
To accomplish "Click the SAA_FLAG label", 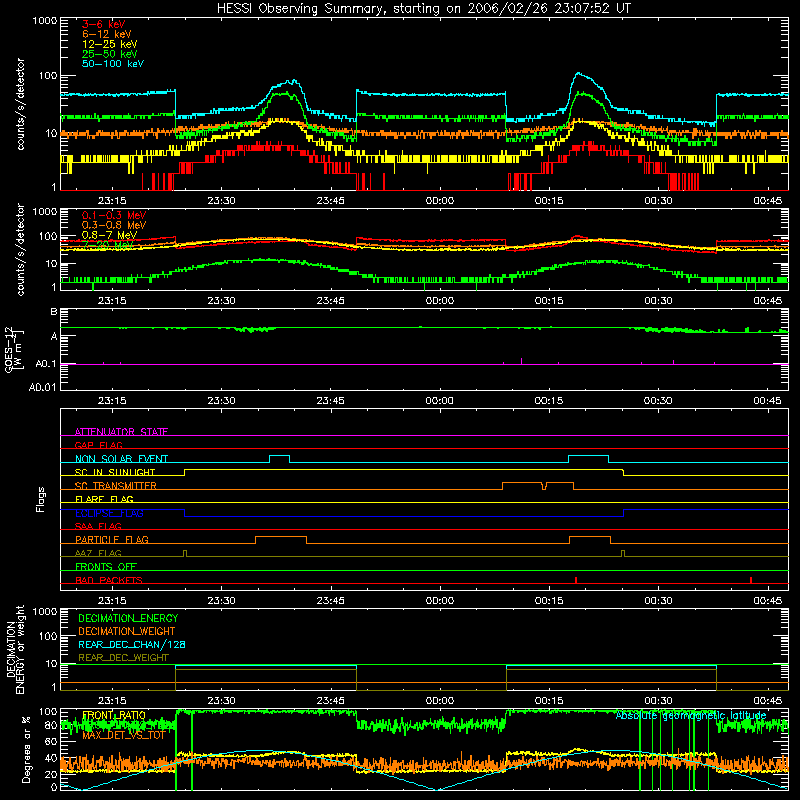I will (98, 526).
